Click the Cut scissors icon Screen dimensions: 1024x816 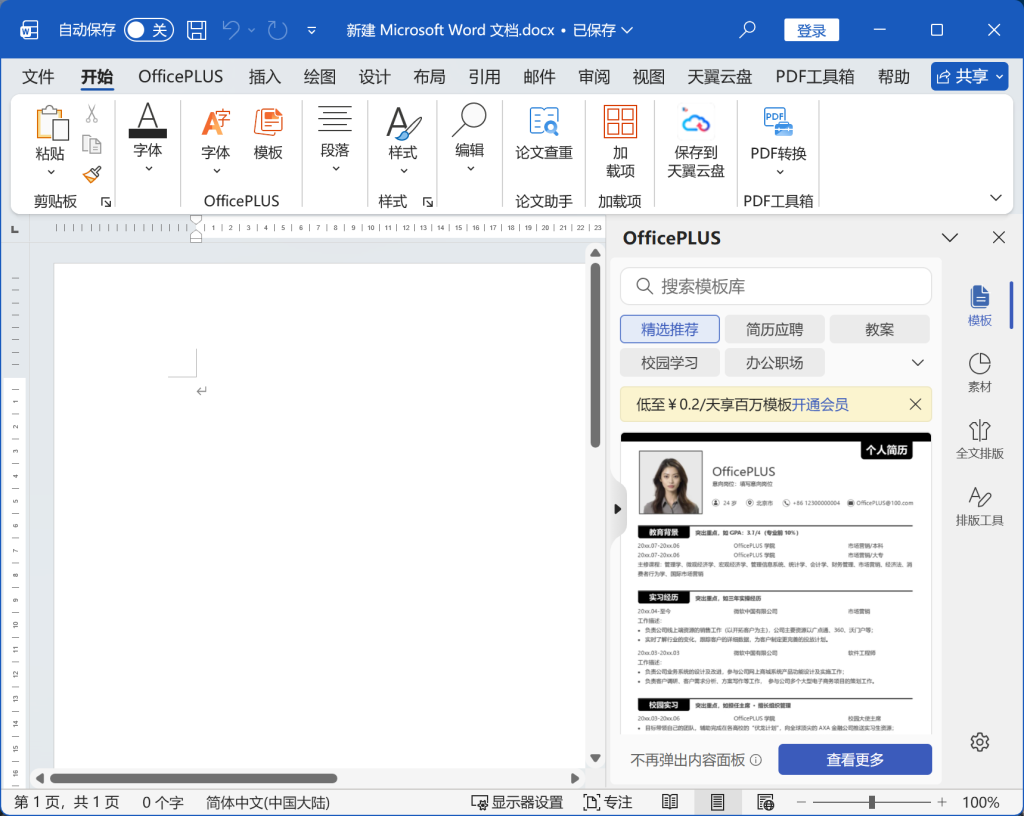(92, 114)
